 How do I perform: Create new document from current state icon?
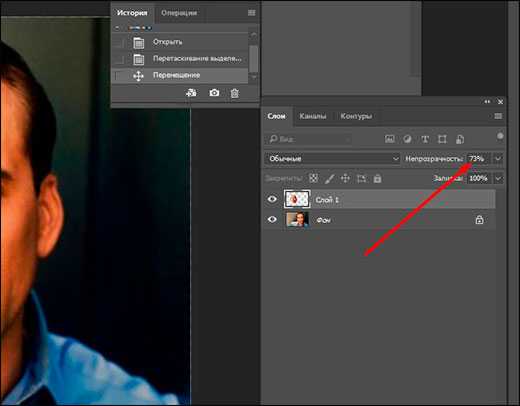tap(191, 93)
